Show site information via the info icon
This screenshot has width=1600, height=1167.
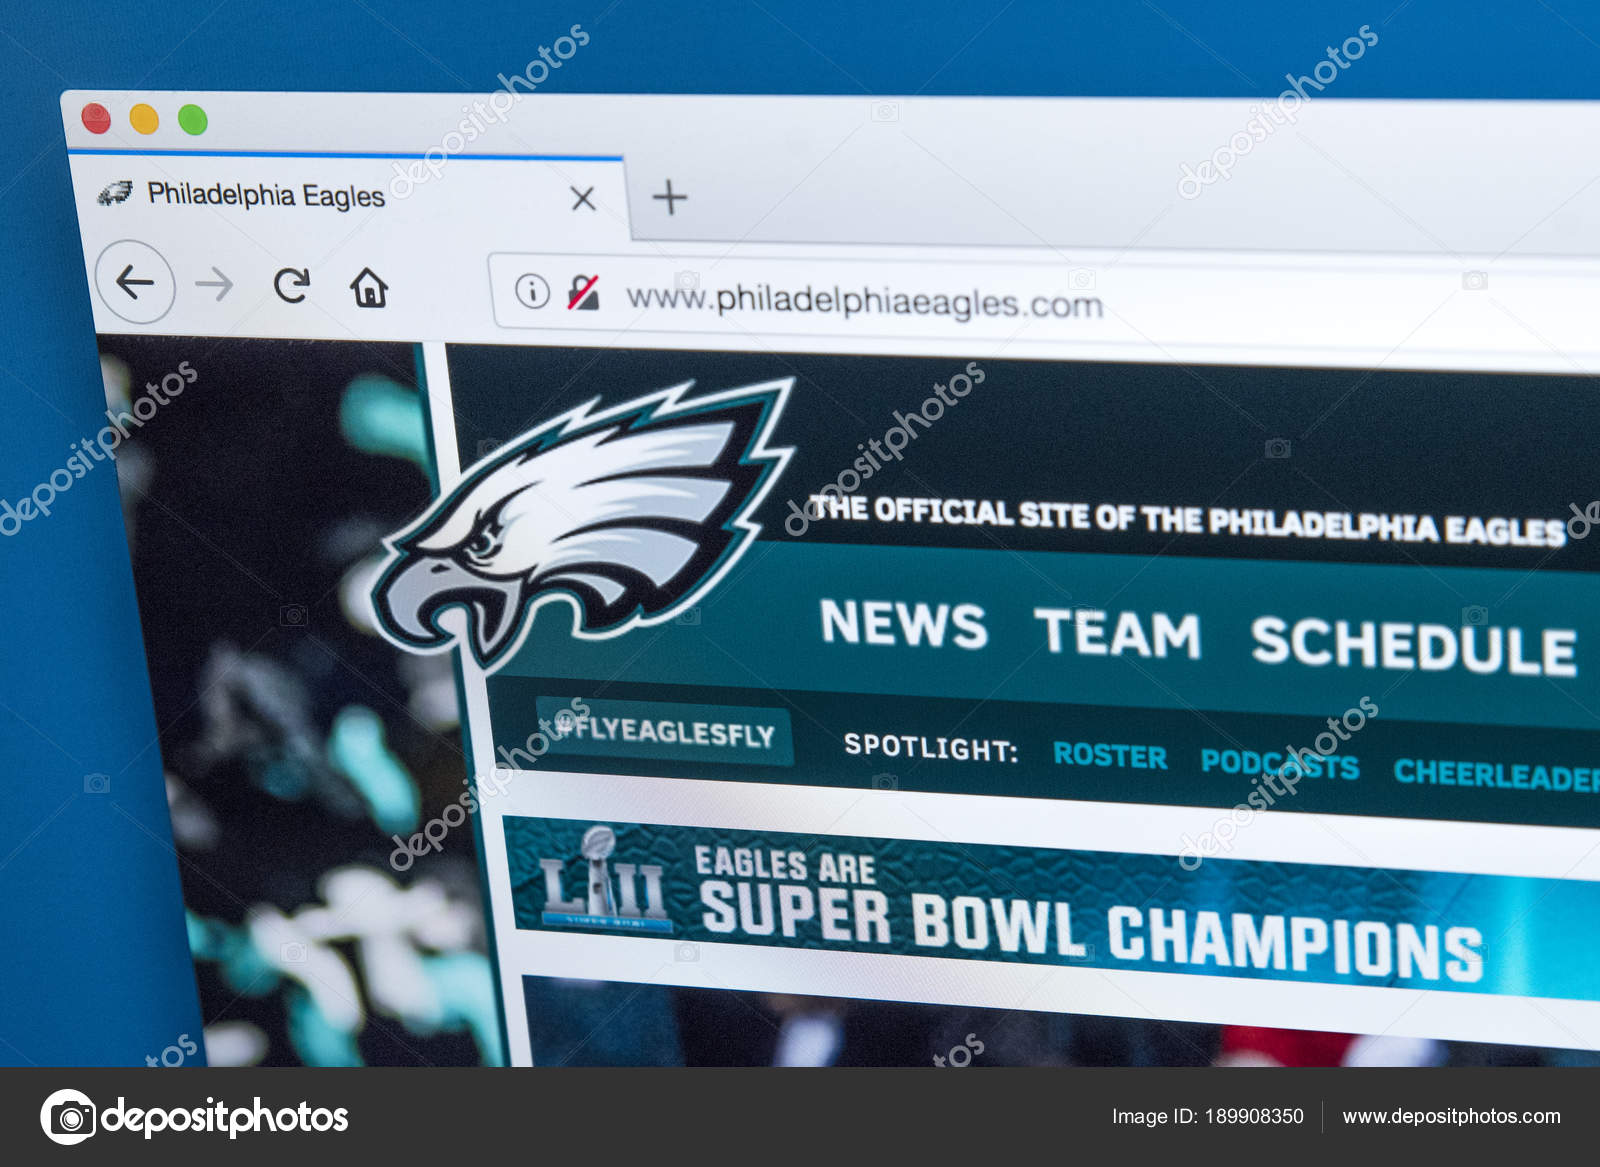click(532, 292)
